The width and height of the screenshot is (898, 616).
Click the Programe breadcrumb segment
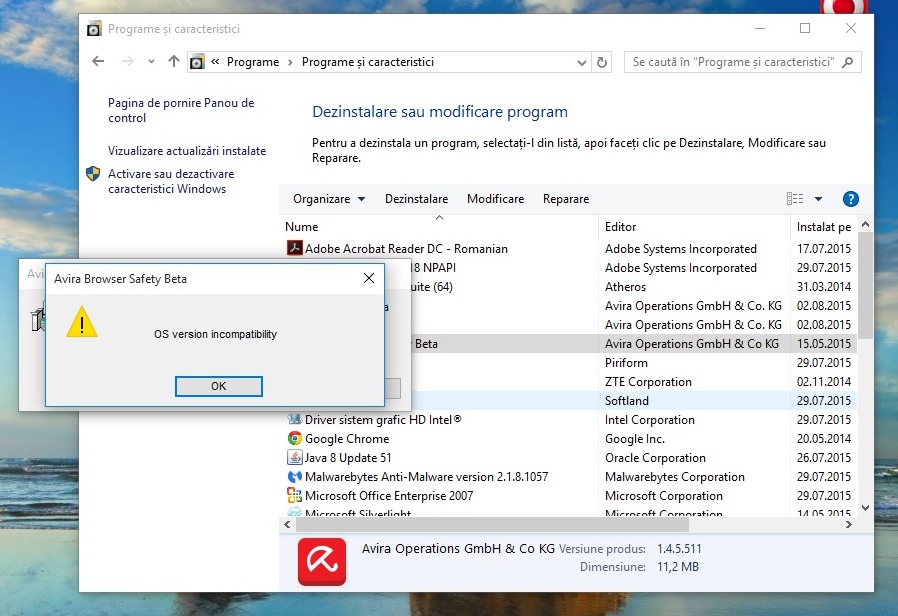pyautogui.click(x=253, y=62)
